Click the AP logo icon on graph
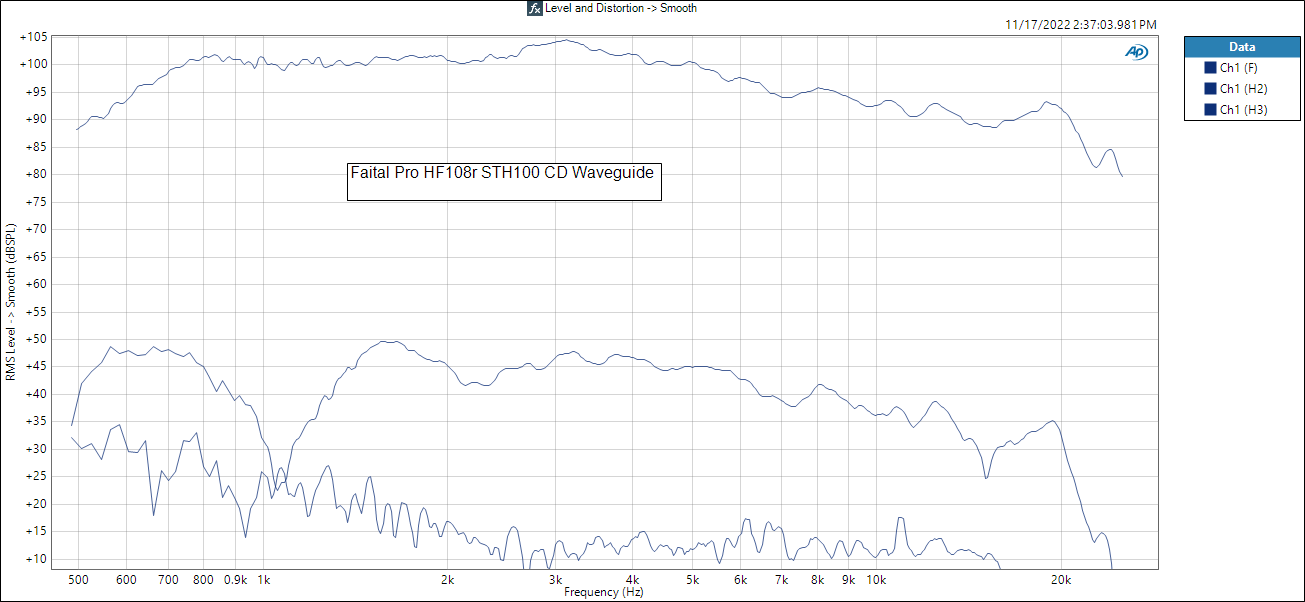 1136,52
